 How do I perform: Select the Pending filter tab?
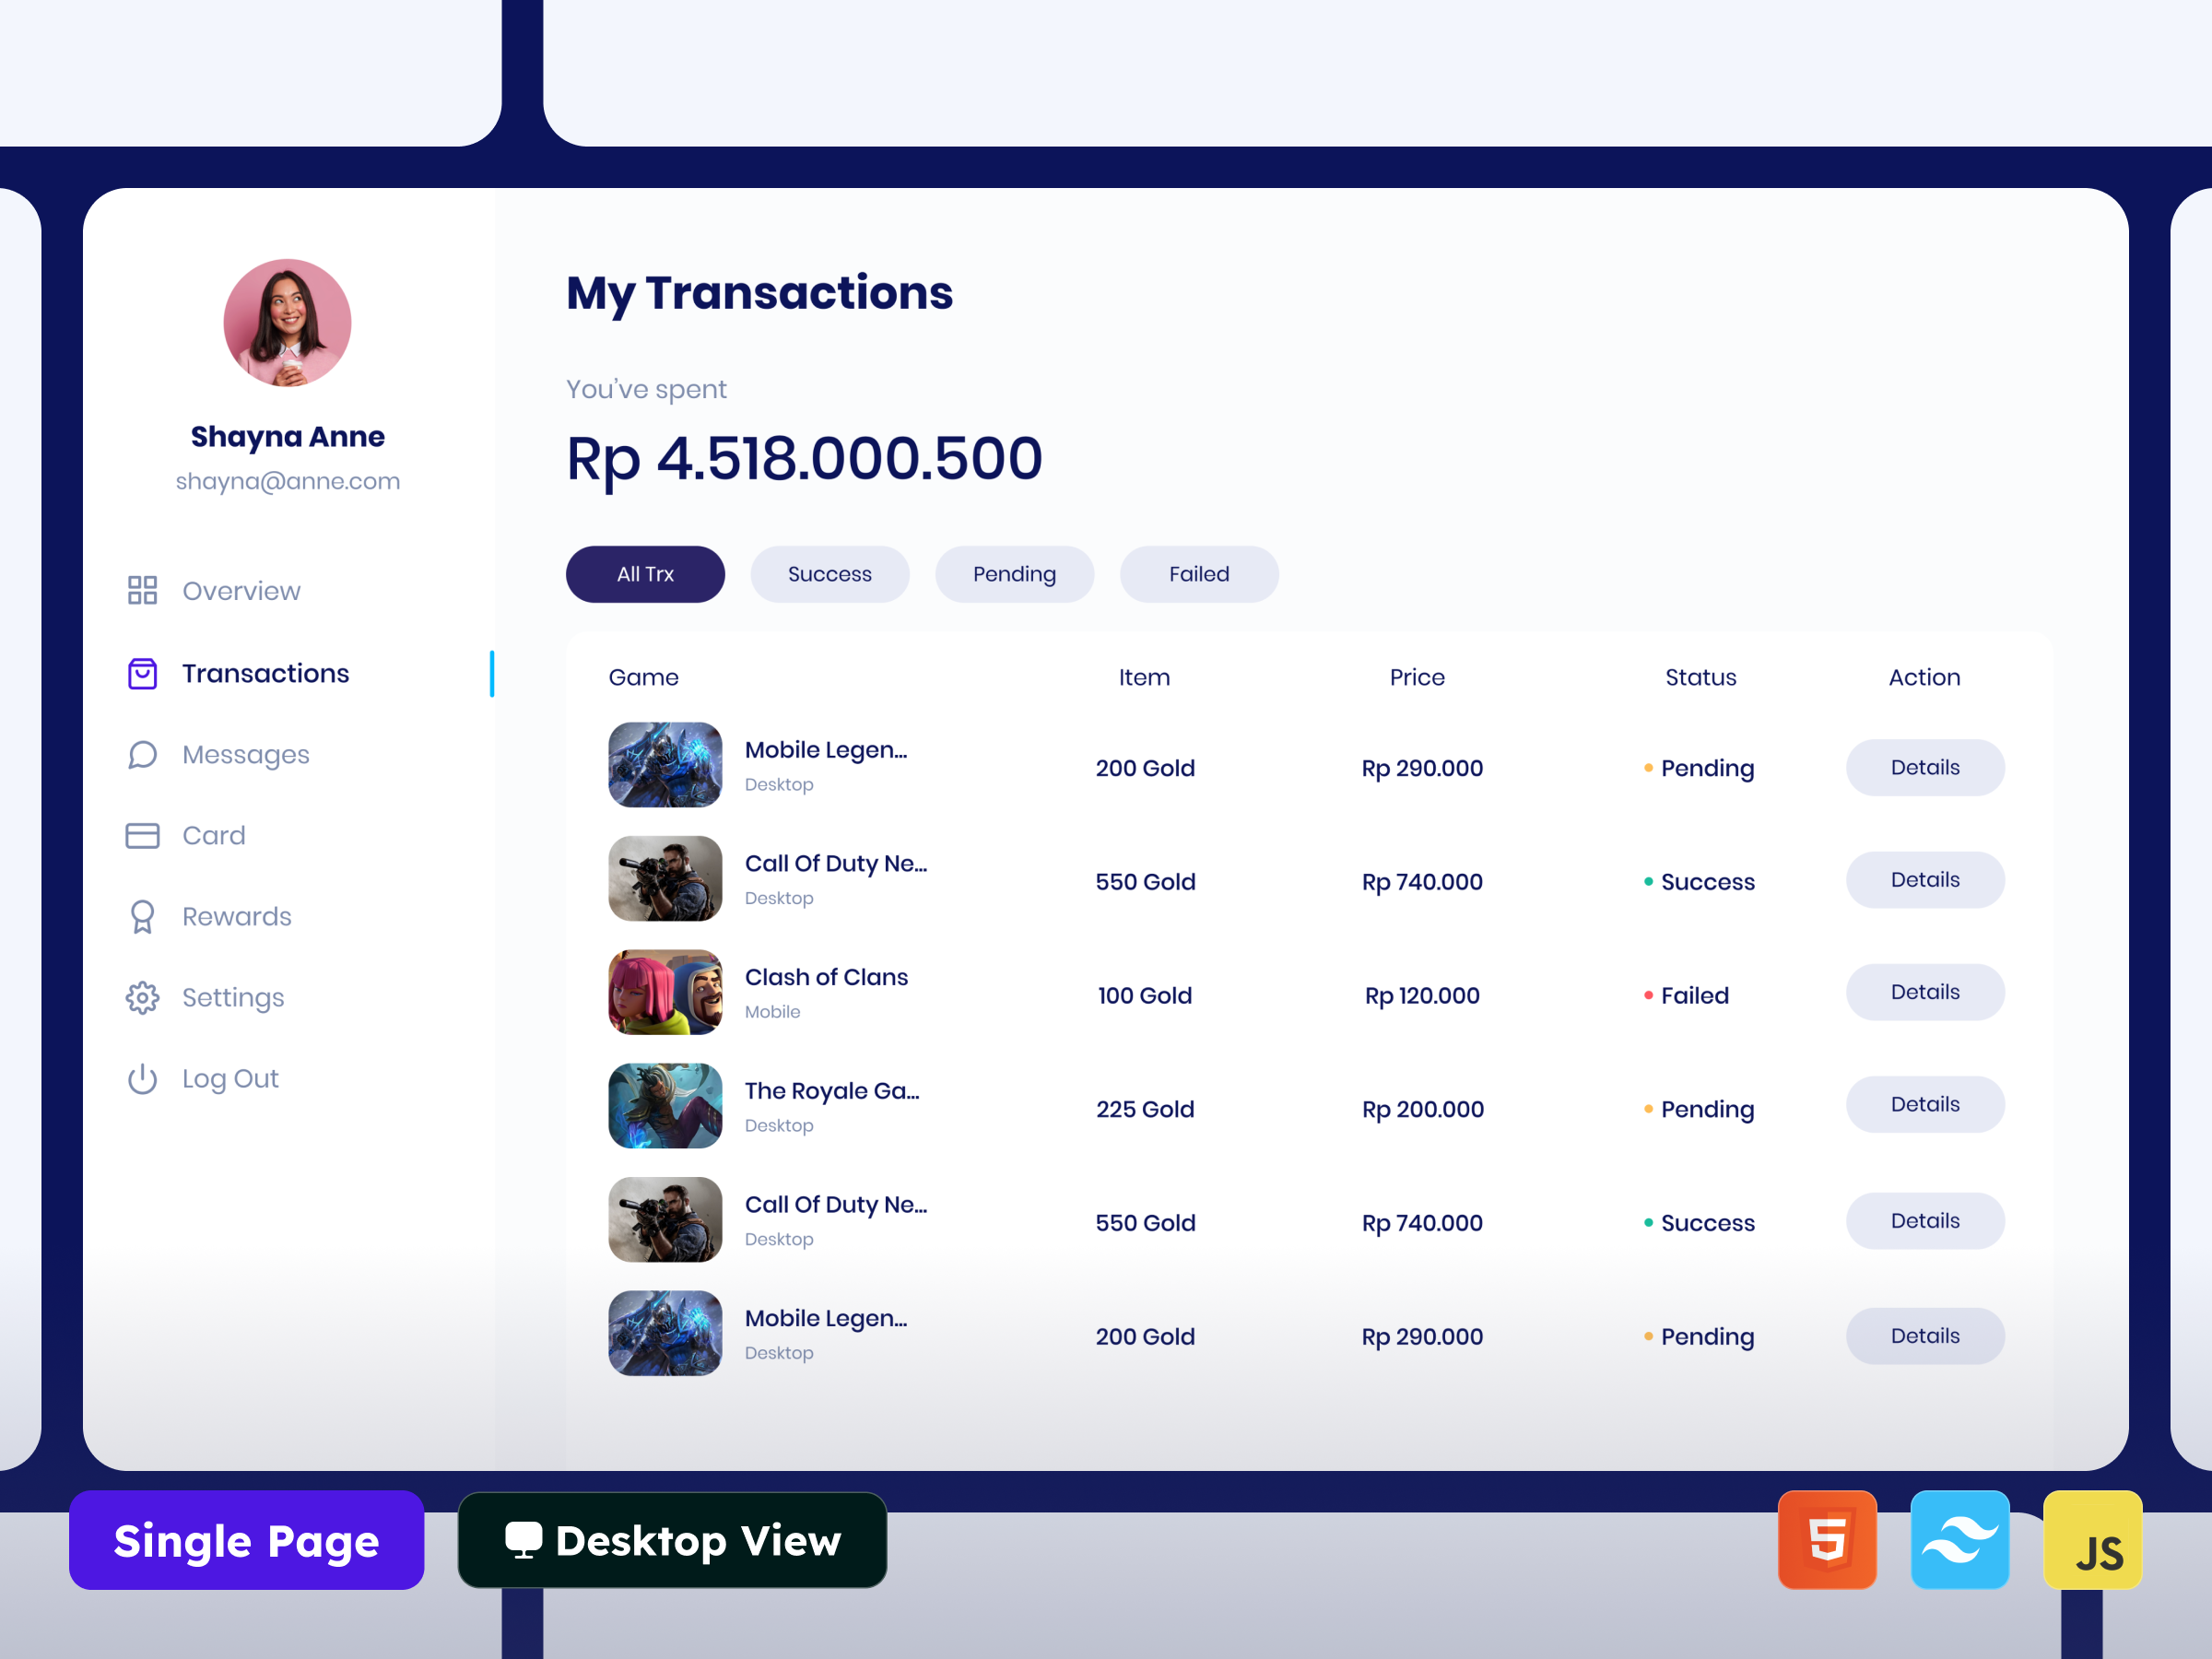(x=1014, y=574)
